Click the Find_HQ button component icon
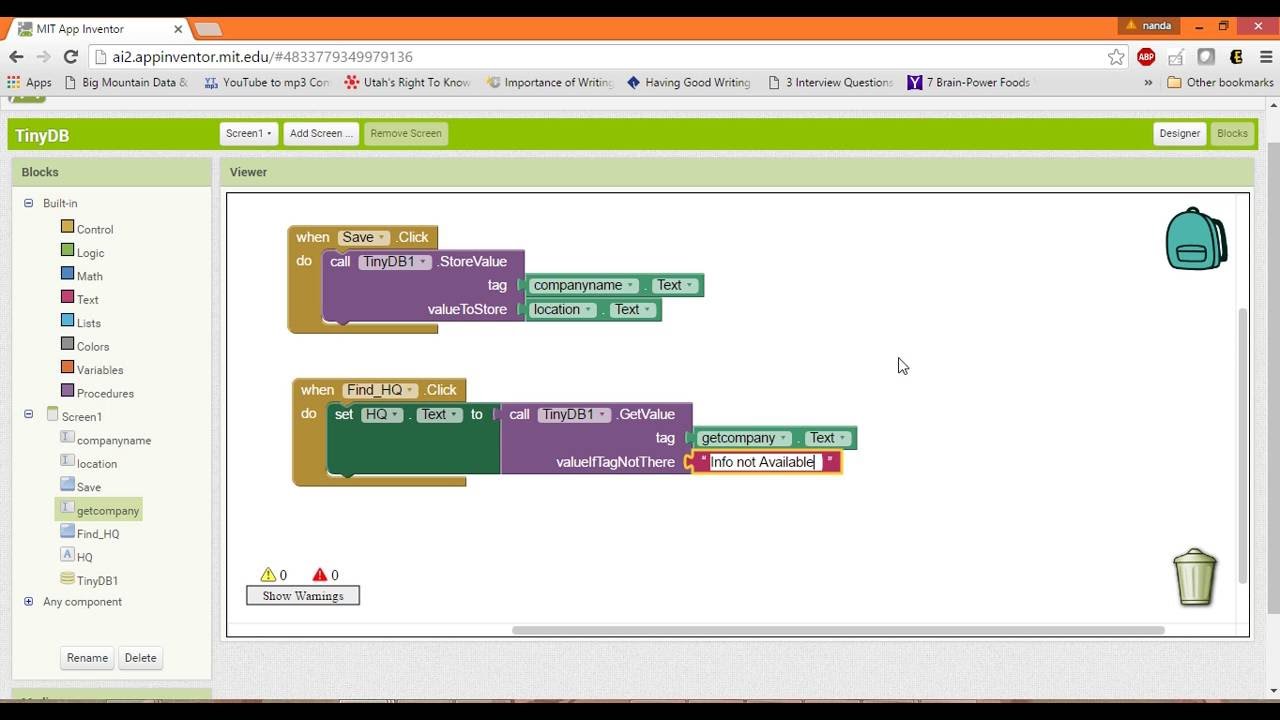This screenshot has width=1280, height=720. 68,532
